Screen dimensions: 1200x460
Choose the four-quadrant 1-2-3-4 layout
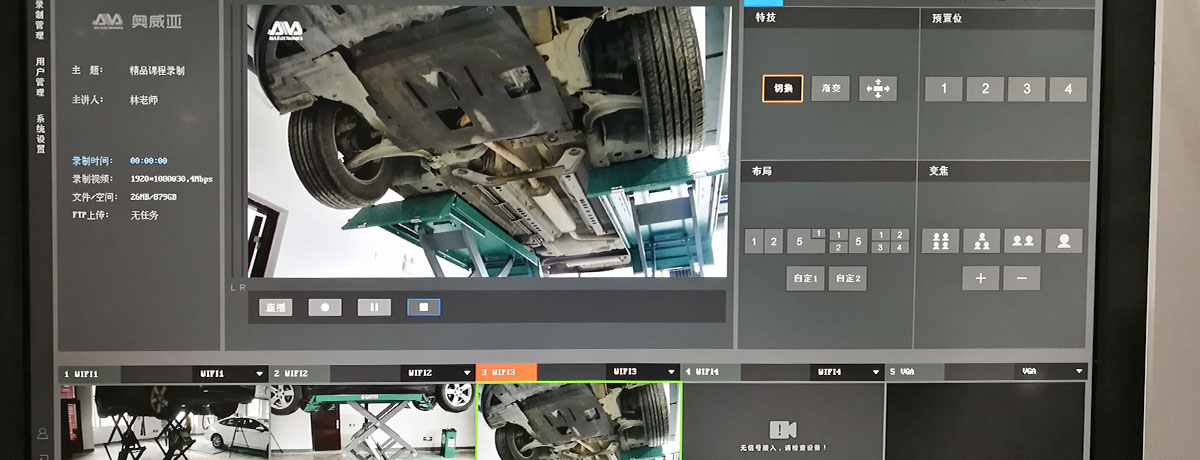[890, 241]
